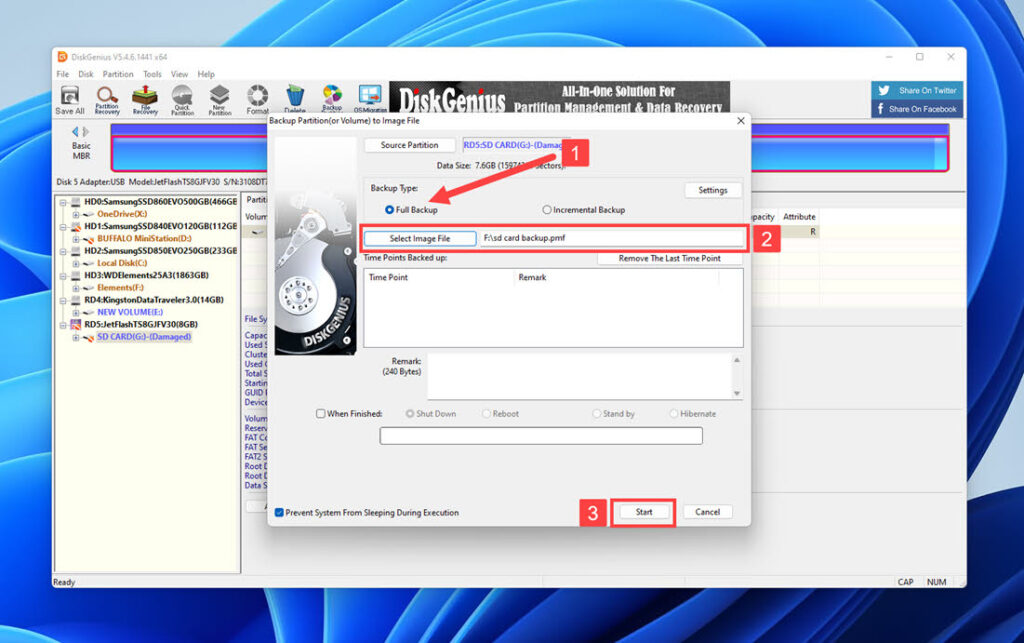Open the Backup tool

(x=332, y=97)
